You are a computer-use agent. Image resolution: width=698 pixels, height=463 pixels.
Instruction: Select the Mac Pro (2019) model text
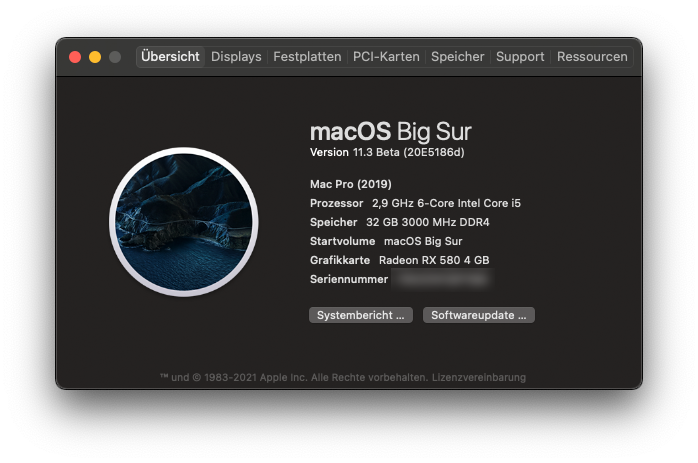(x=351, y=184)
